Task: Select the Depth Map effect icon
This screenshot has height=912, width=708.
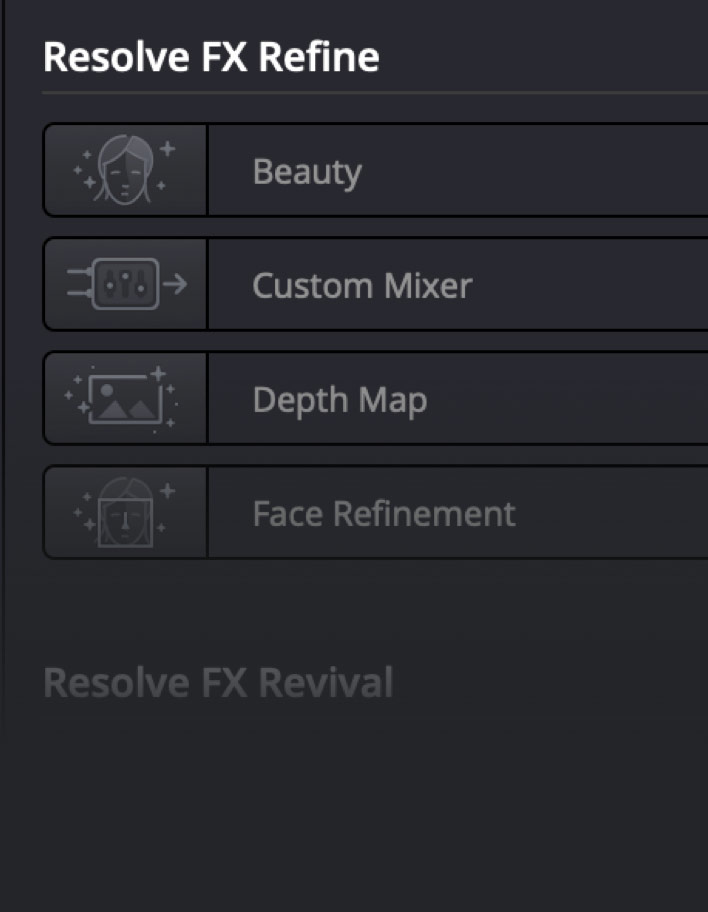Action: (x=123, y=397)
